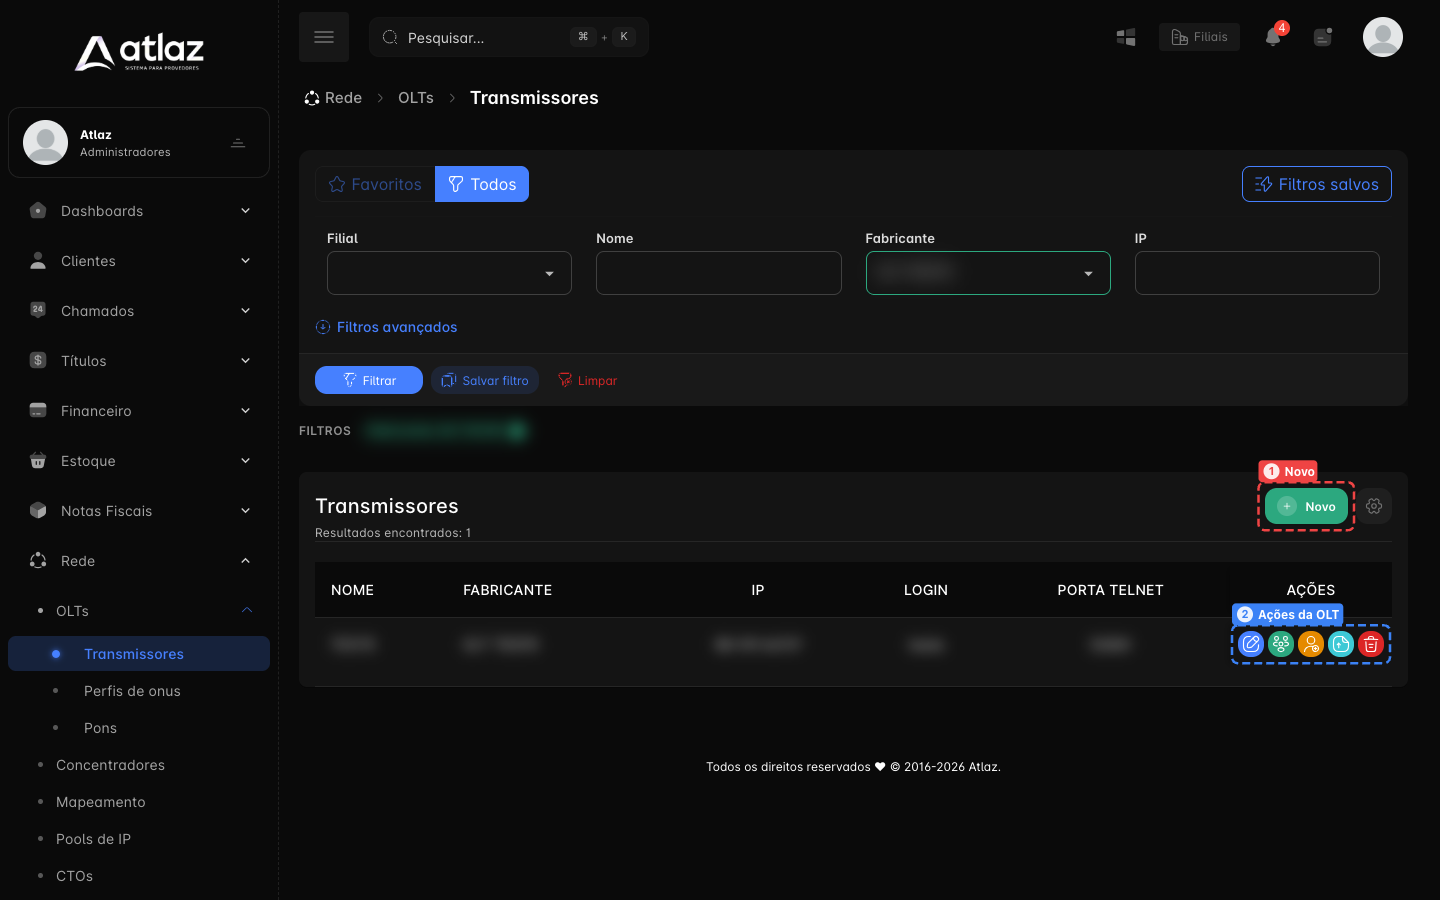Open Transmissores in the sidebar
1440x900 pixels.
(139, 654)
